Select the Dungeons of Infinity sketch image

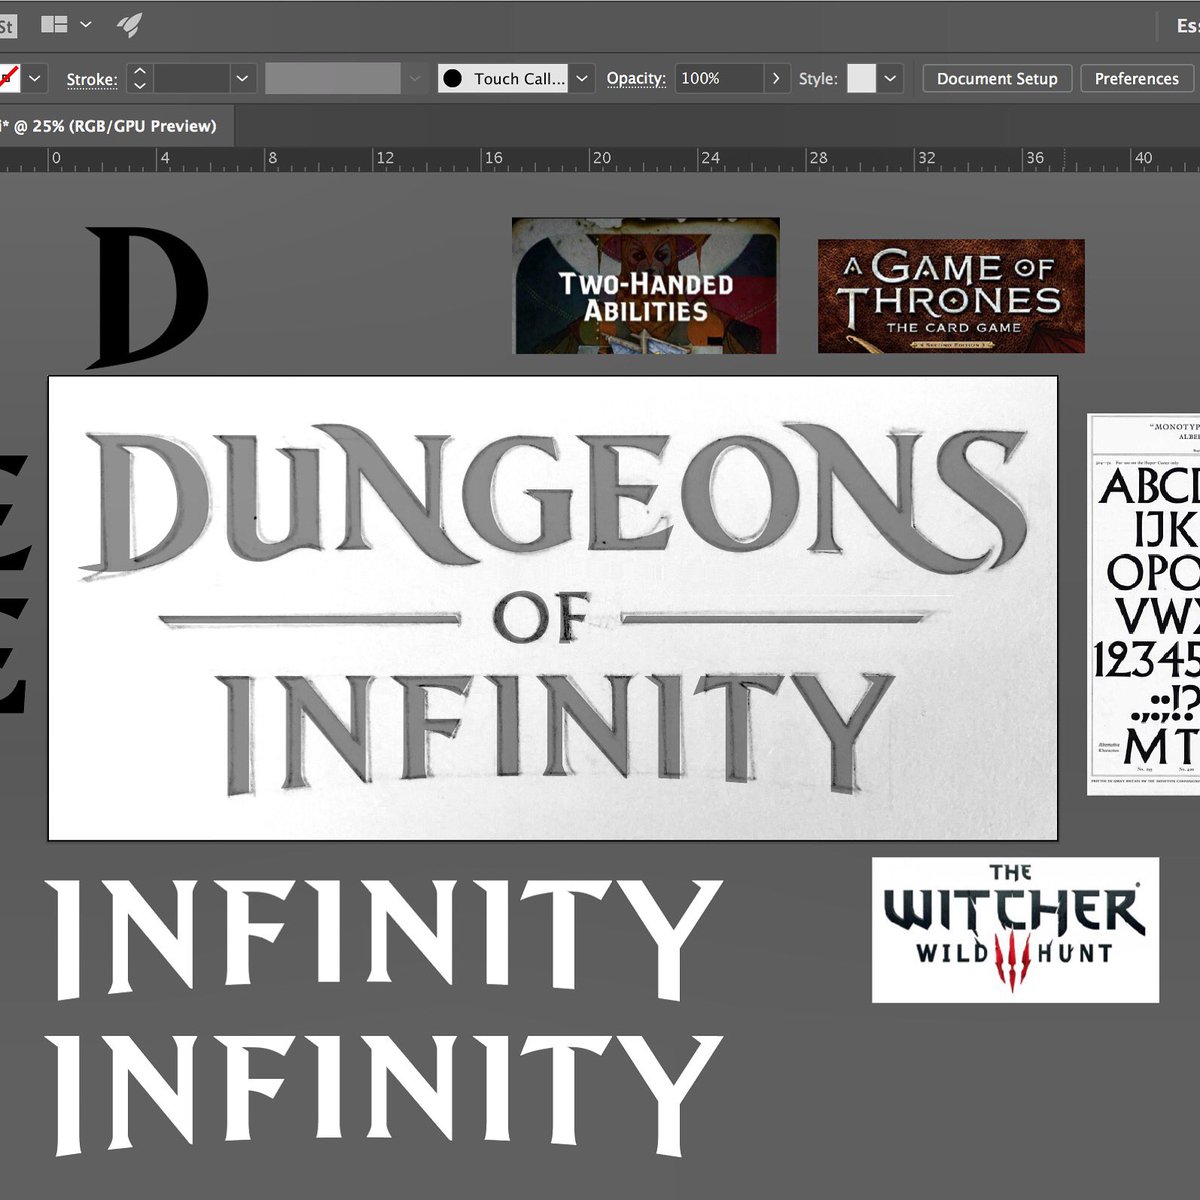coord(553,608)
